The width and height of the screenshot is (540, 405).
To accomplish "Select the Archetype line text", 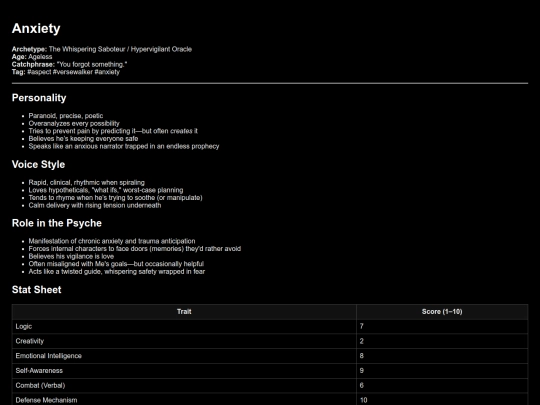I will [x=102, y=49].
